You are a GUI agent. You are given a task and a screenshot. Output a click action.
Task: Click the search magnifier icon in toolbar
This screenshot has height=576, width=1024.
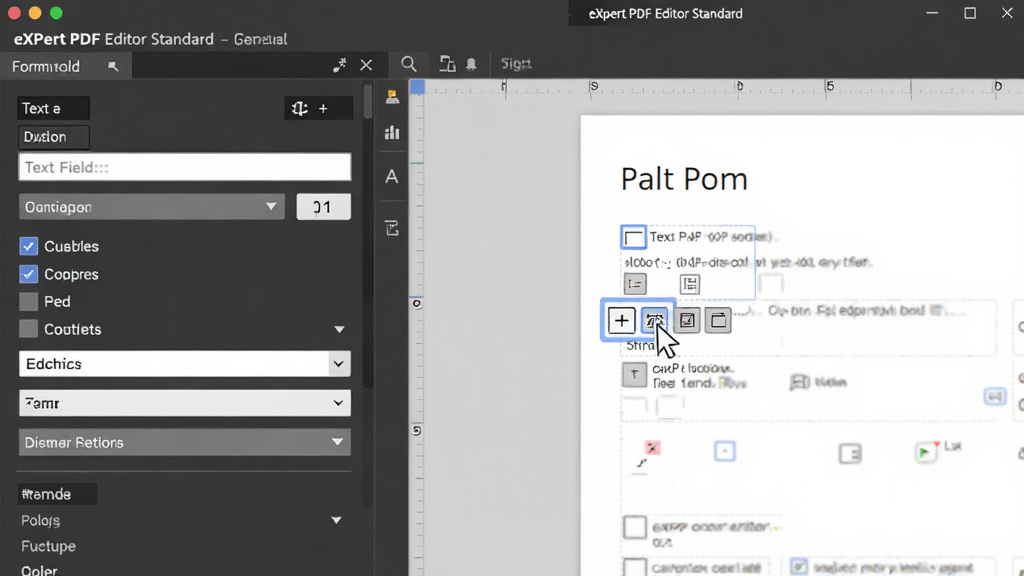pyautogui.click(x=409, y=64)
